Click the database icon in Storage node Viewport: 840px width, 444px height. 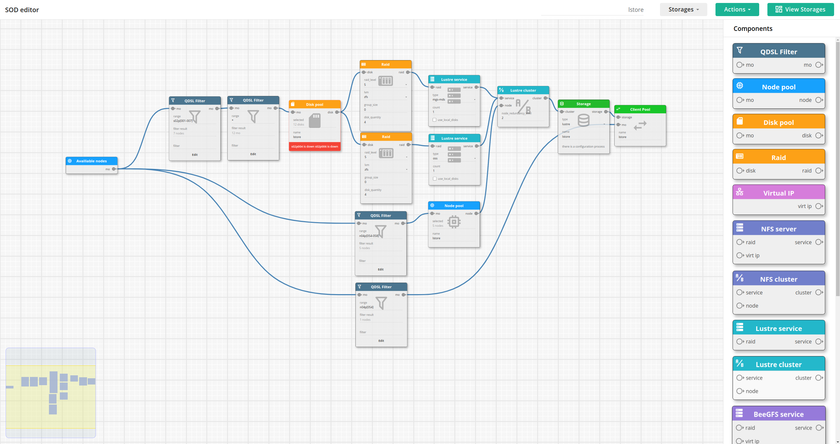pos(583,120)
